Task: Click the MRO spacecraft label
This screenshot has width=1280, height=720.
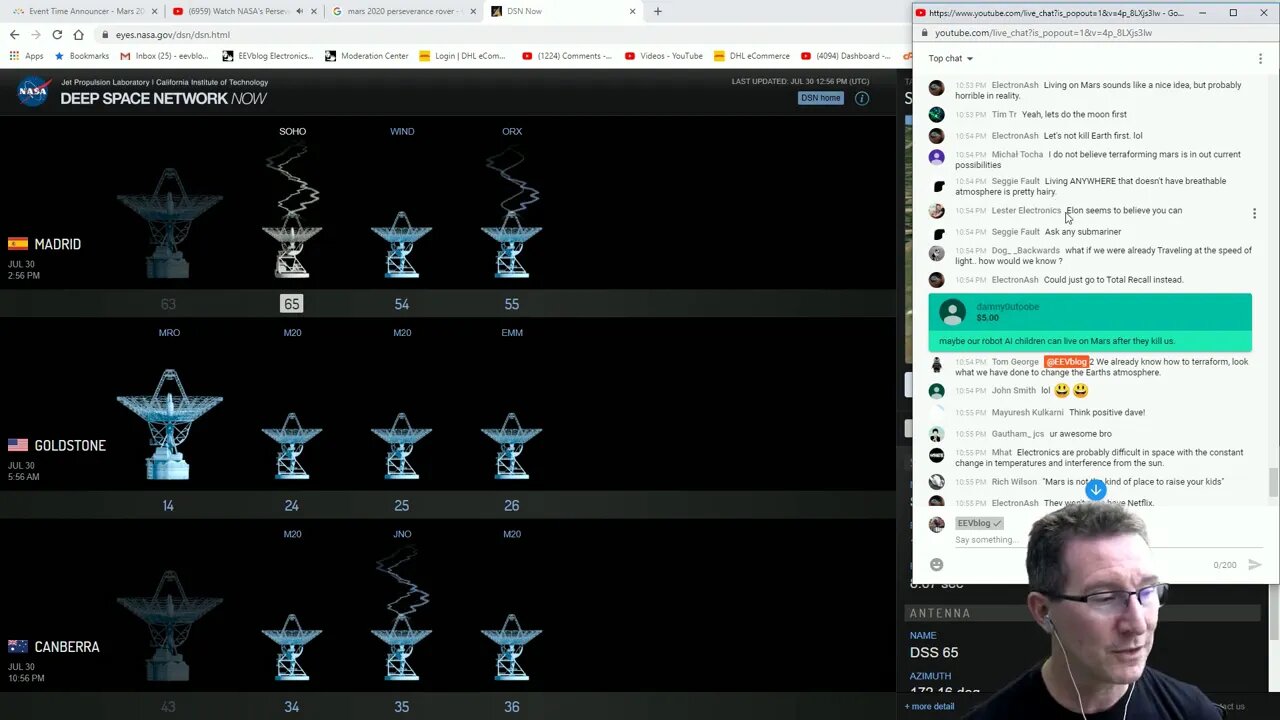Action: 169,332
